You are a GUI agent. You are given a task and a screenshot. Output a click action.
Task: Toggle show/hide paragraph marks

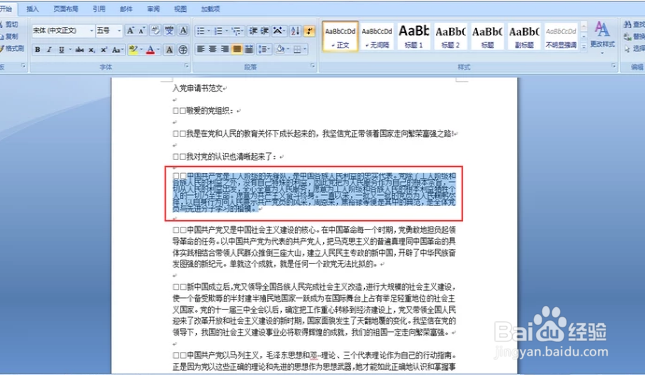pos(309,31)
